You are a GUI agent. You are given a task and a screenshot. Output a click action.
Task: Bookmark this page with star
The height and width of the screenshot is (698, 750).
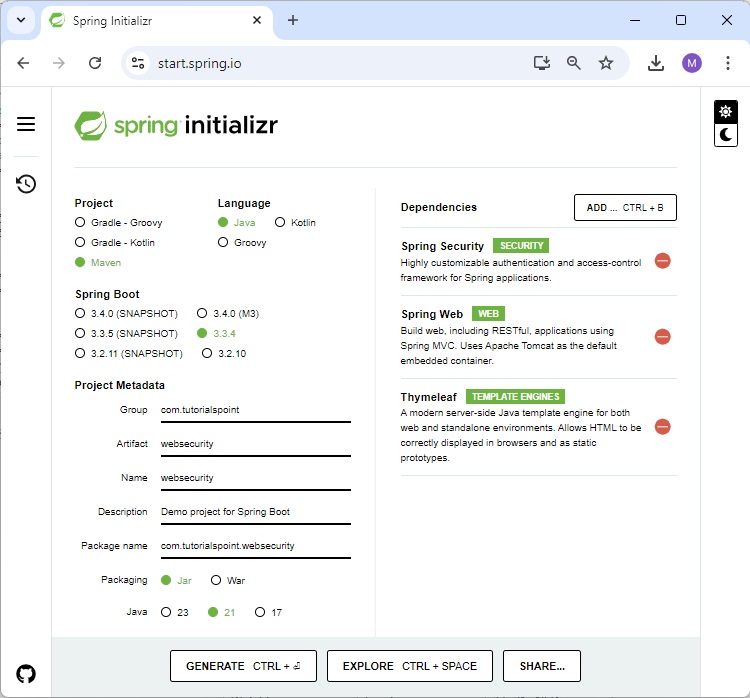(606, 63)
